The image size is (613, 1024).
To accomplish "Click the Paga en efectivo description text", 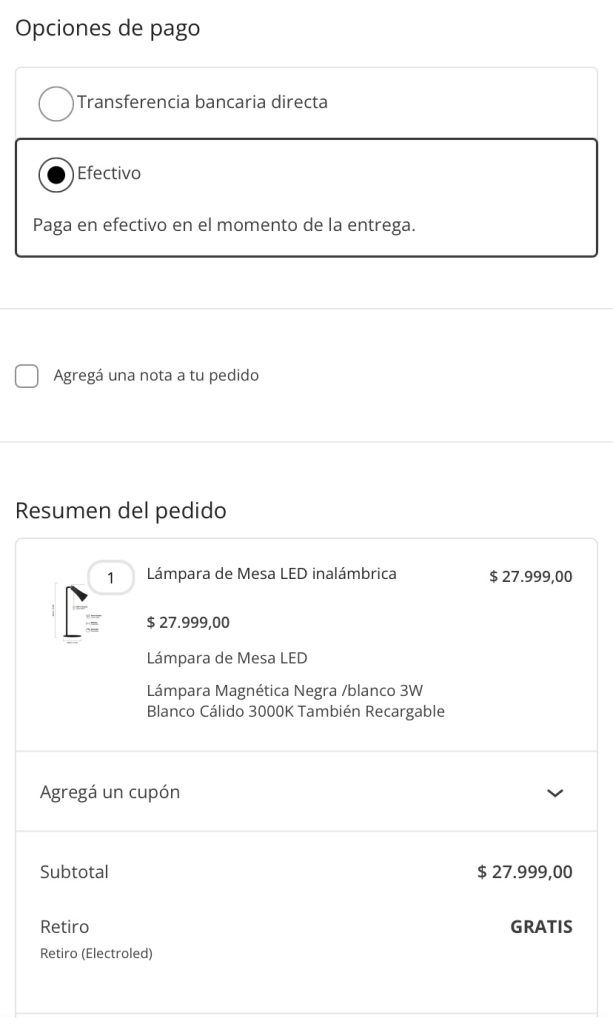I will pyautogui.click(x=223, y=225).
